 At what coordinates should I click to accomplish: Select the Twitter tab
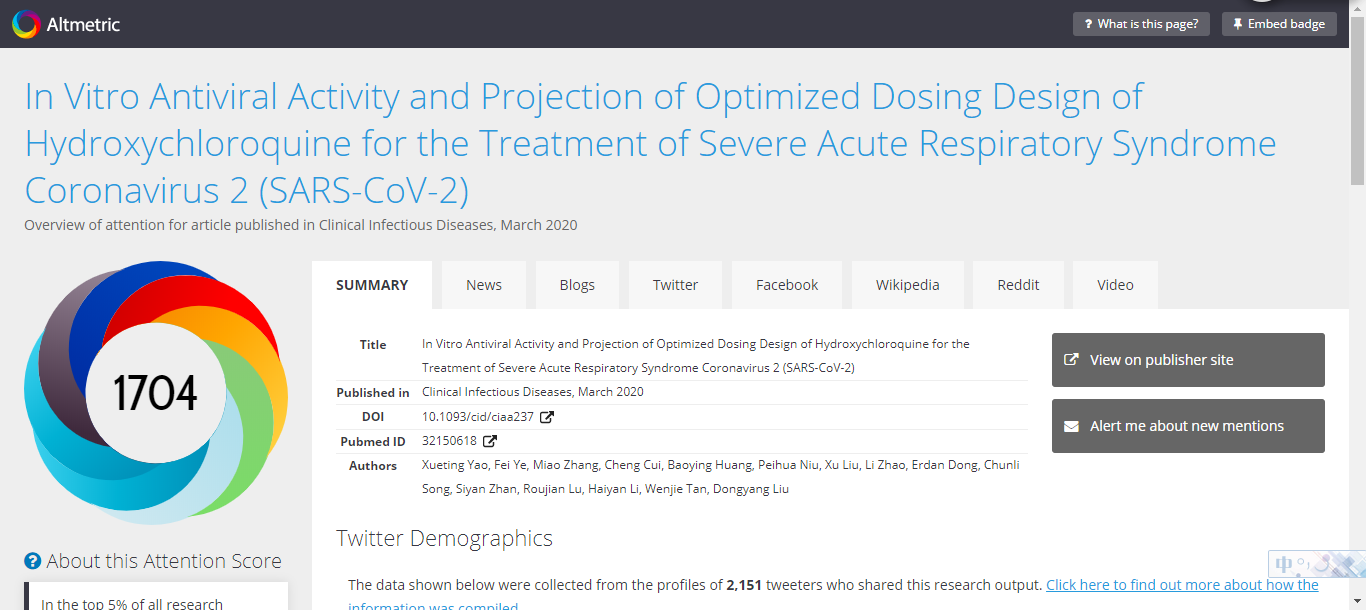[x=675, y=285]
